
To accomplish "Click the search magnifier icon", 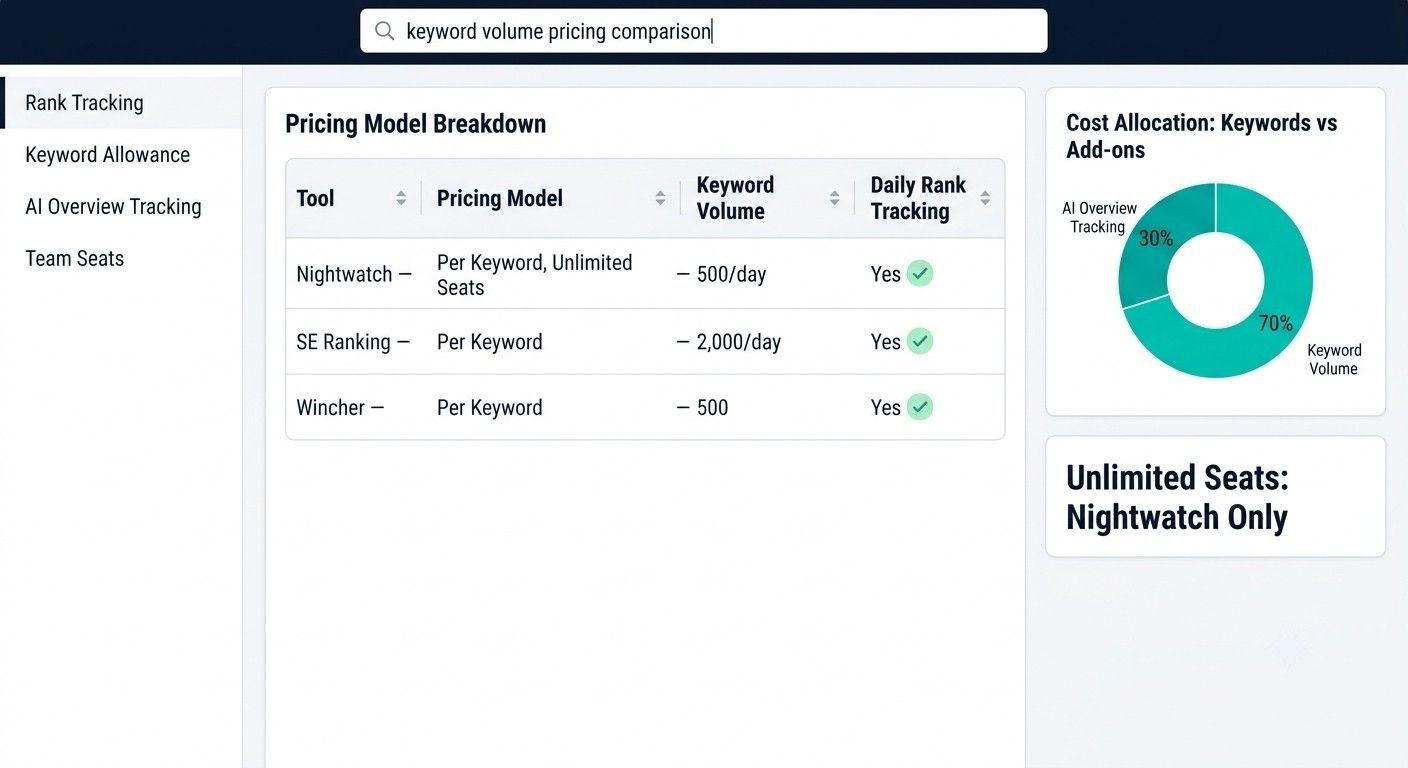I will pos(384,31).
